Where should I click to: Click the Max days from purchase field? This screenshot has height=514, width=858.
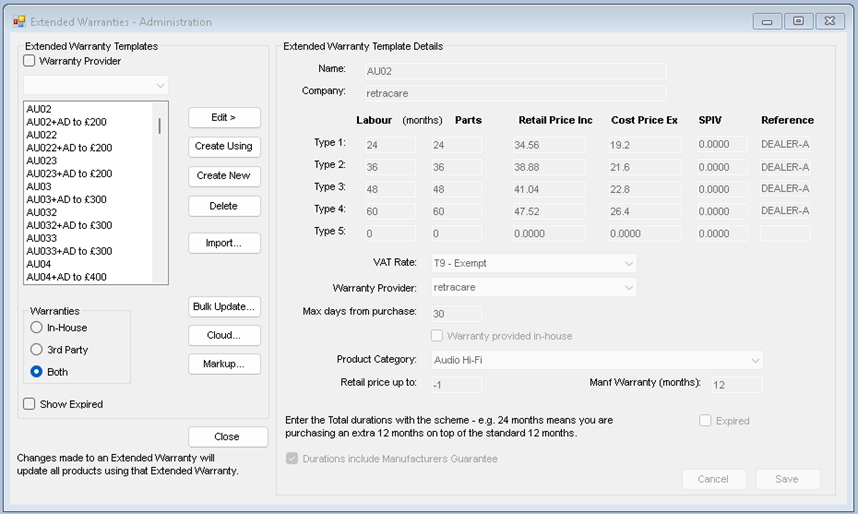click(456, 314)
